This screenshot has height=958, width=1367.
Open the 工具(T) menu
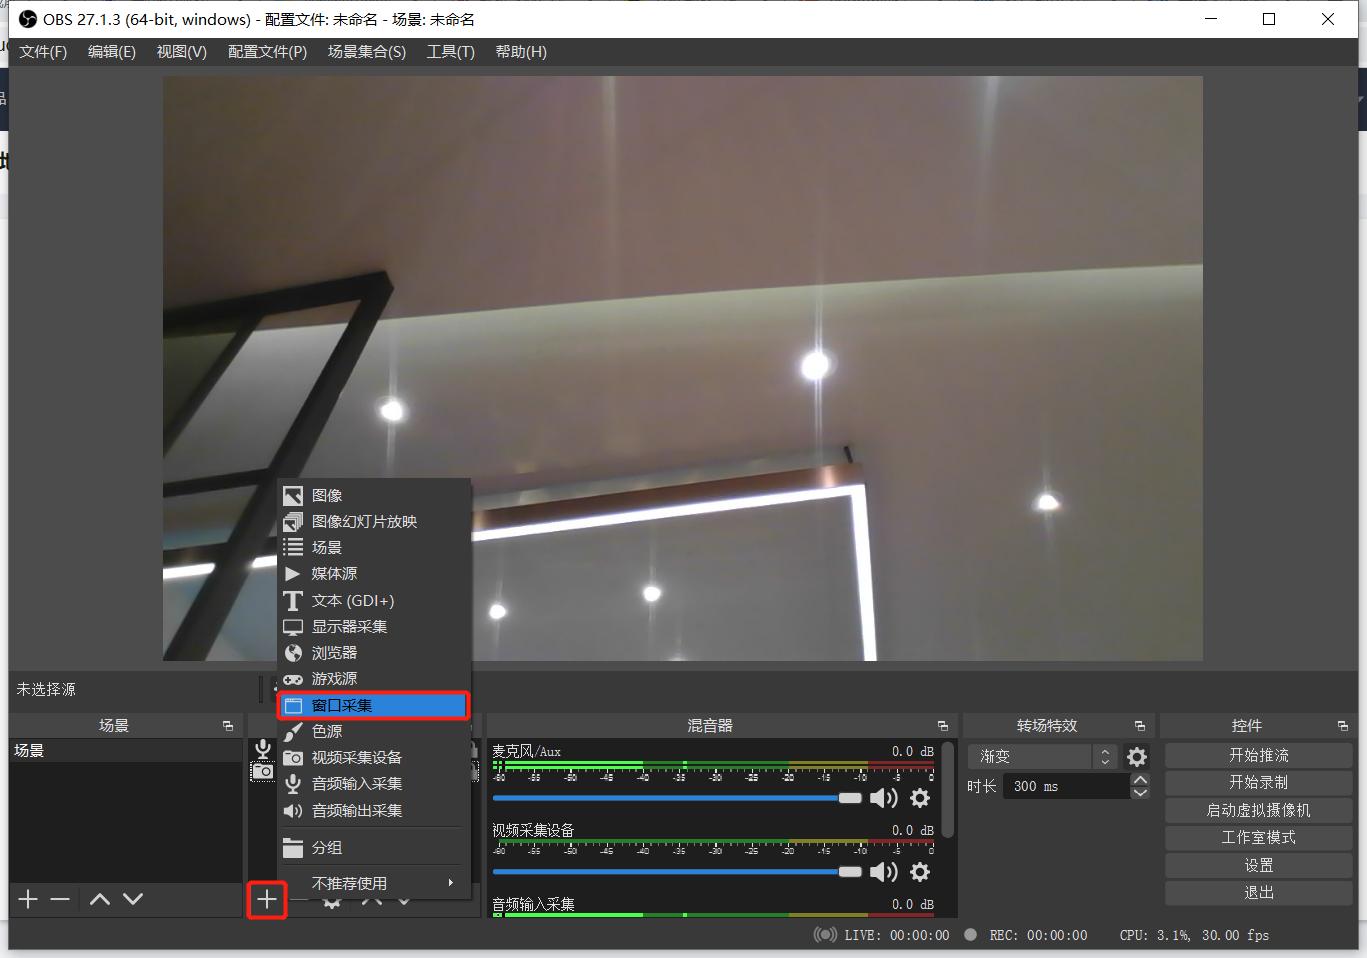450,52
